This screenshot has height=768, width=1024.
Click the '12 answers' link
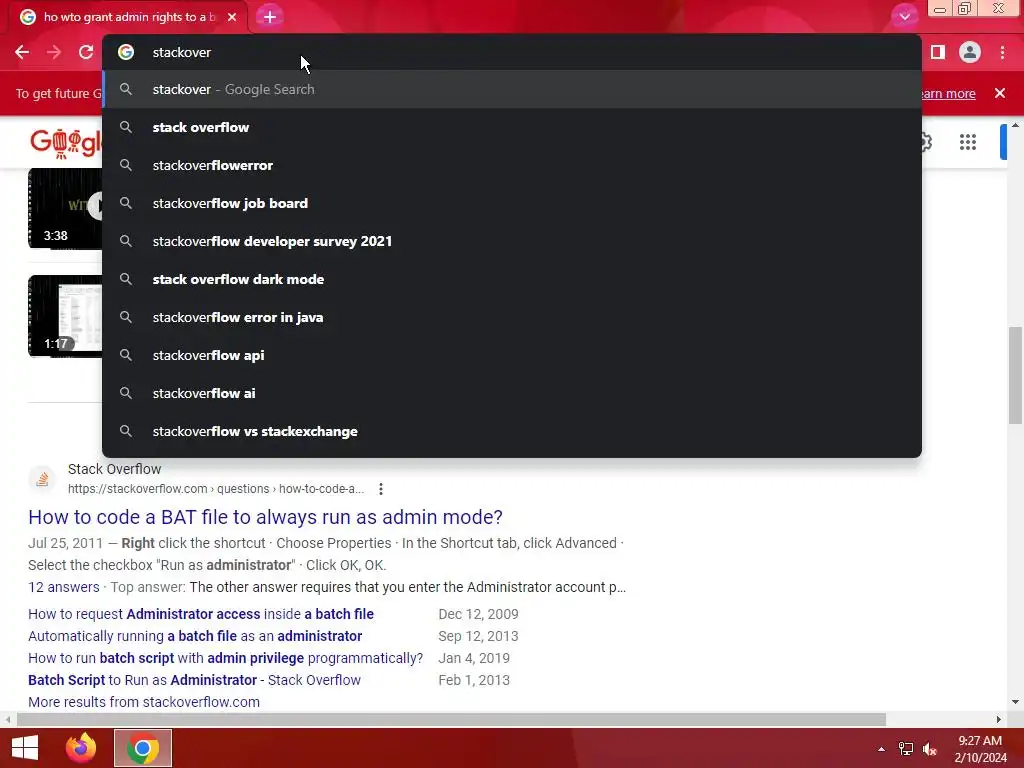(x=64, y=587)
